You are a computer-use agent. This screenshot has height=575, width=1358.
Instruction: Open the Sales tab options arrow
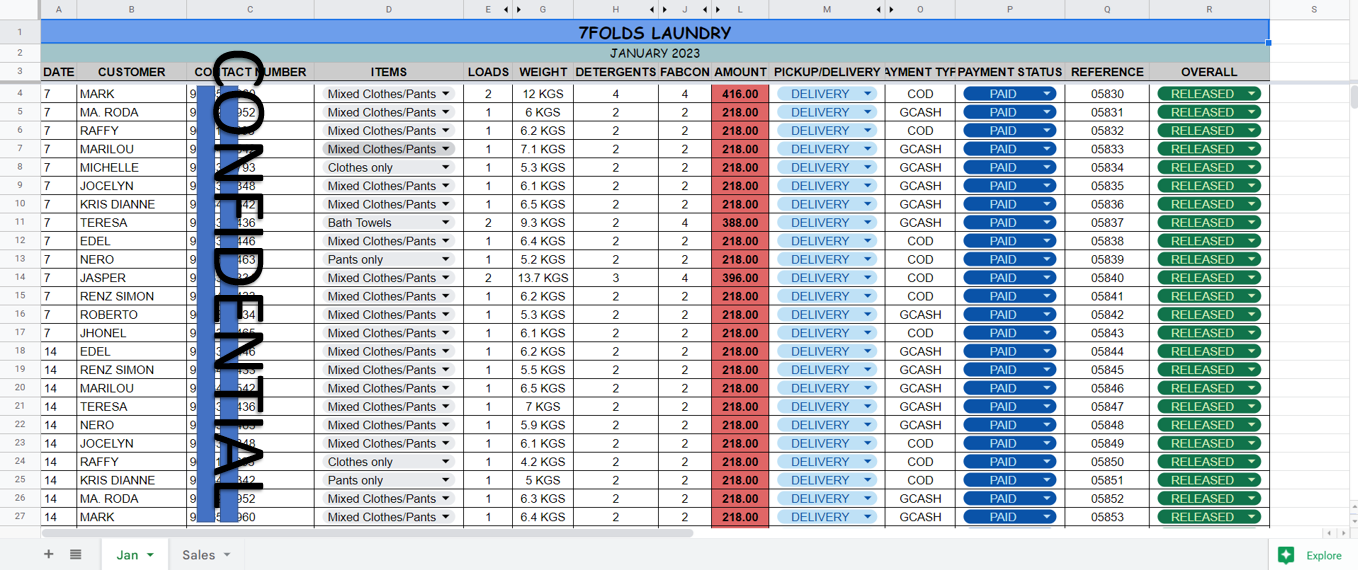pyautogui.click(x=227, y=555)
